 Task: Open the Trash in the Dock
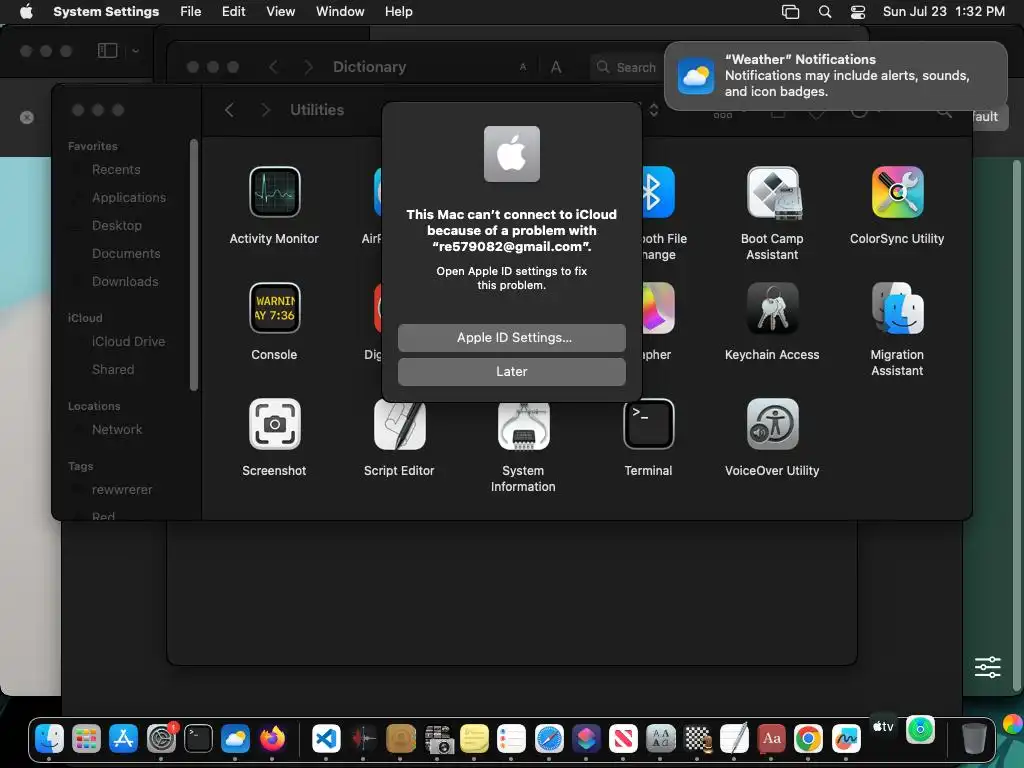pos(974,739)
